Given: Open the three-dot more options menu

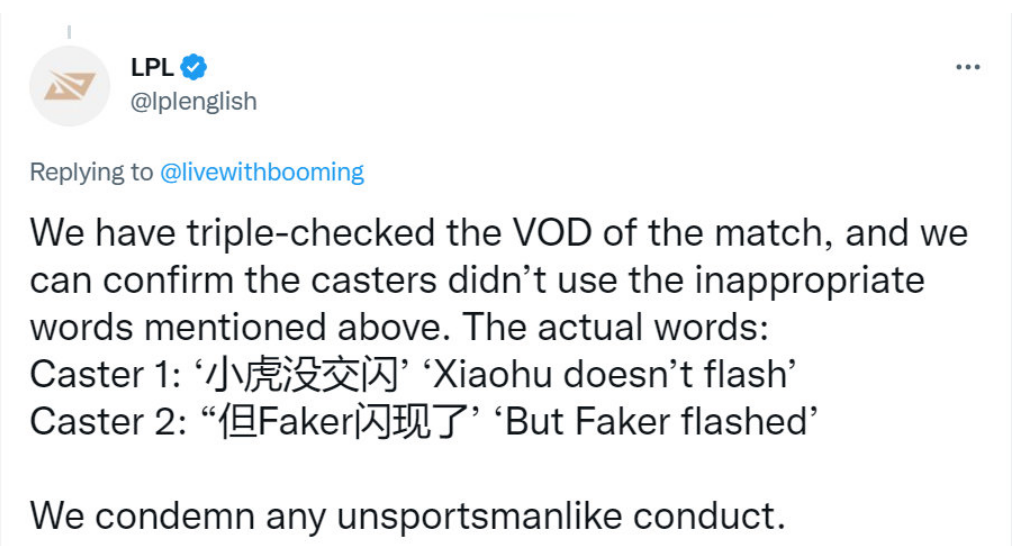Looking at the screenshot, I should pos(967,68).
